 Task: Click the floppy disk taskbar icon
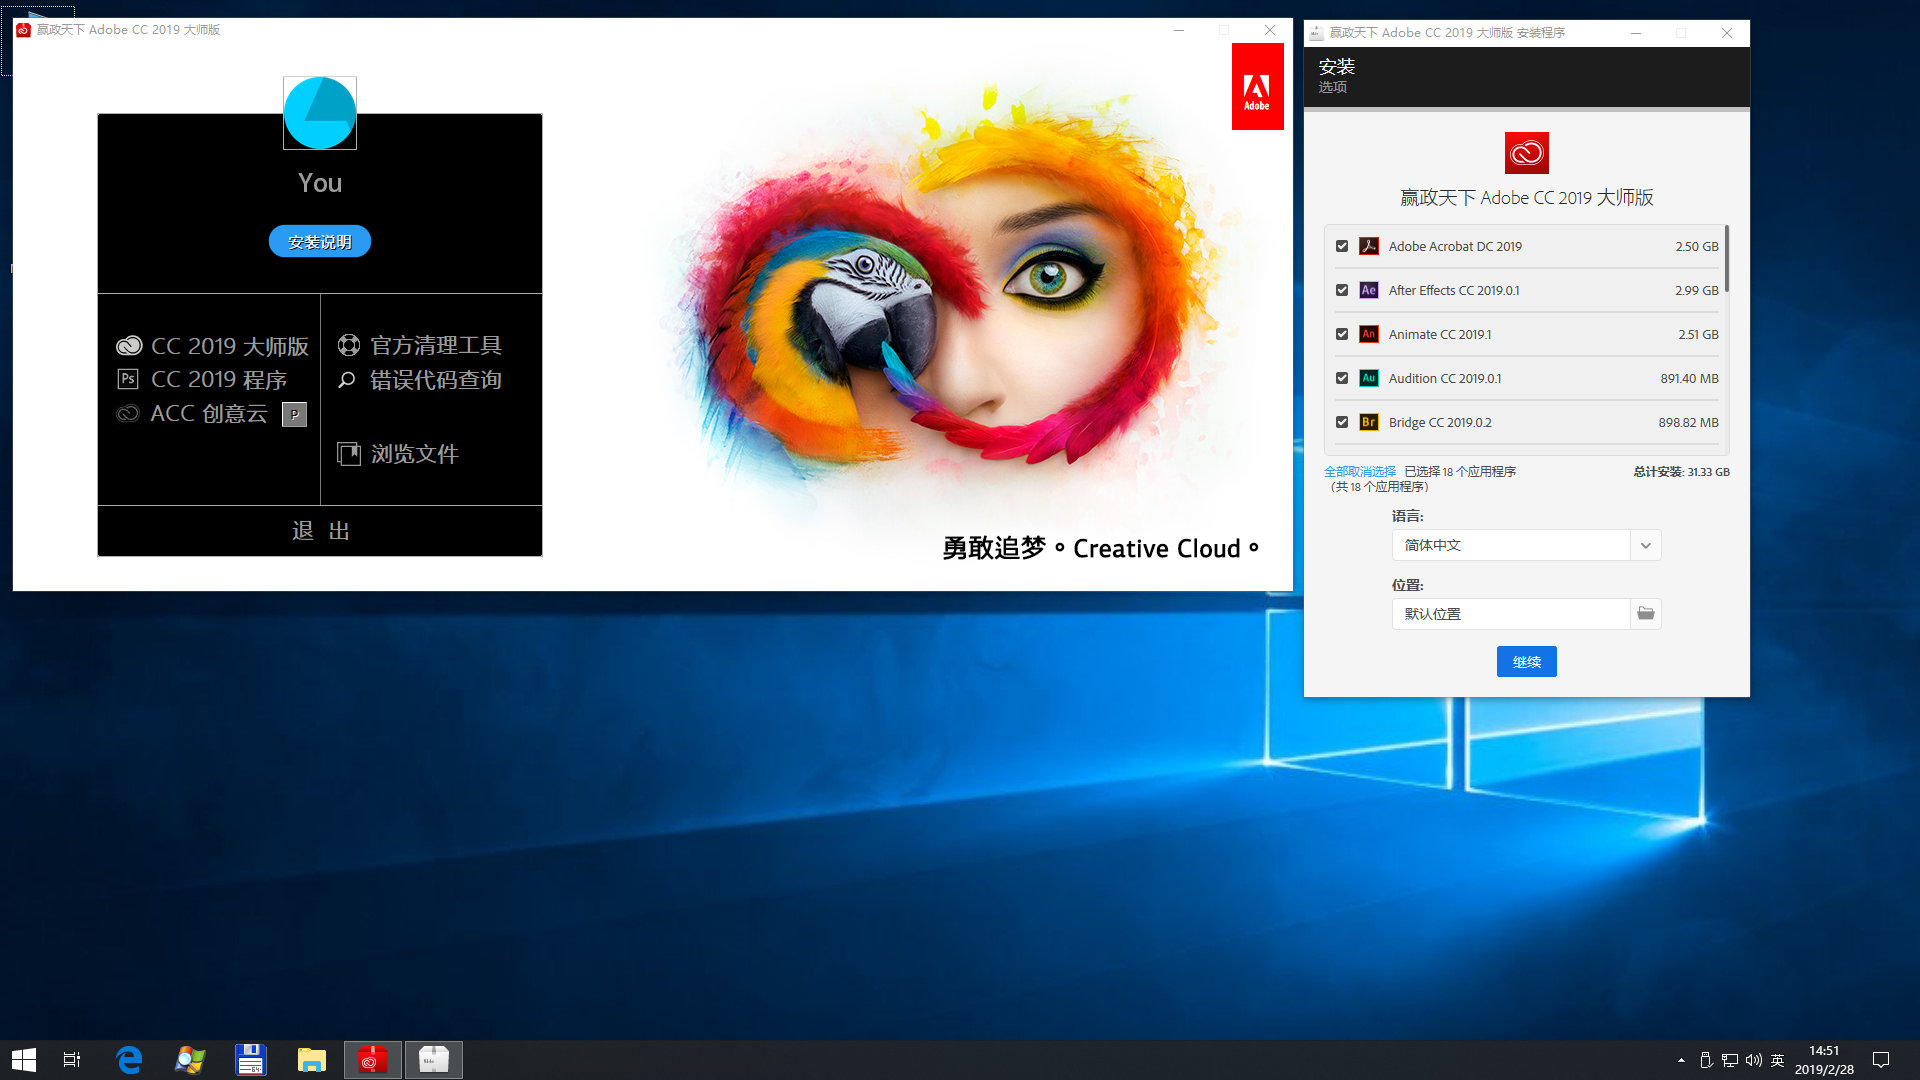(x=251, y=1060)
